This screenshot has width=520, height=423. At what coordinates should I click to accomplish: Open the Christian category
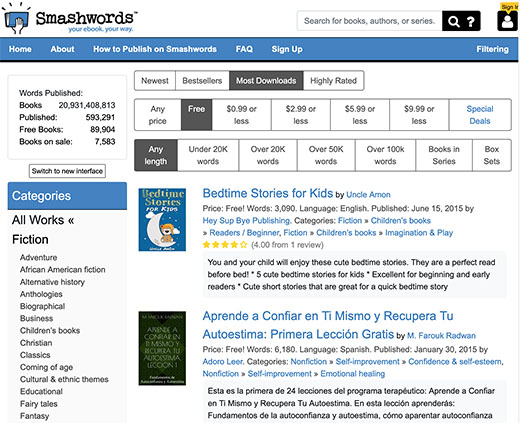[x=36, y=343]
